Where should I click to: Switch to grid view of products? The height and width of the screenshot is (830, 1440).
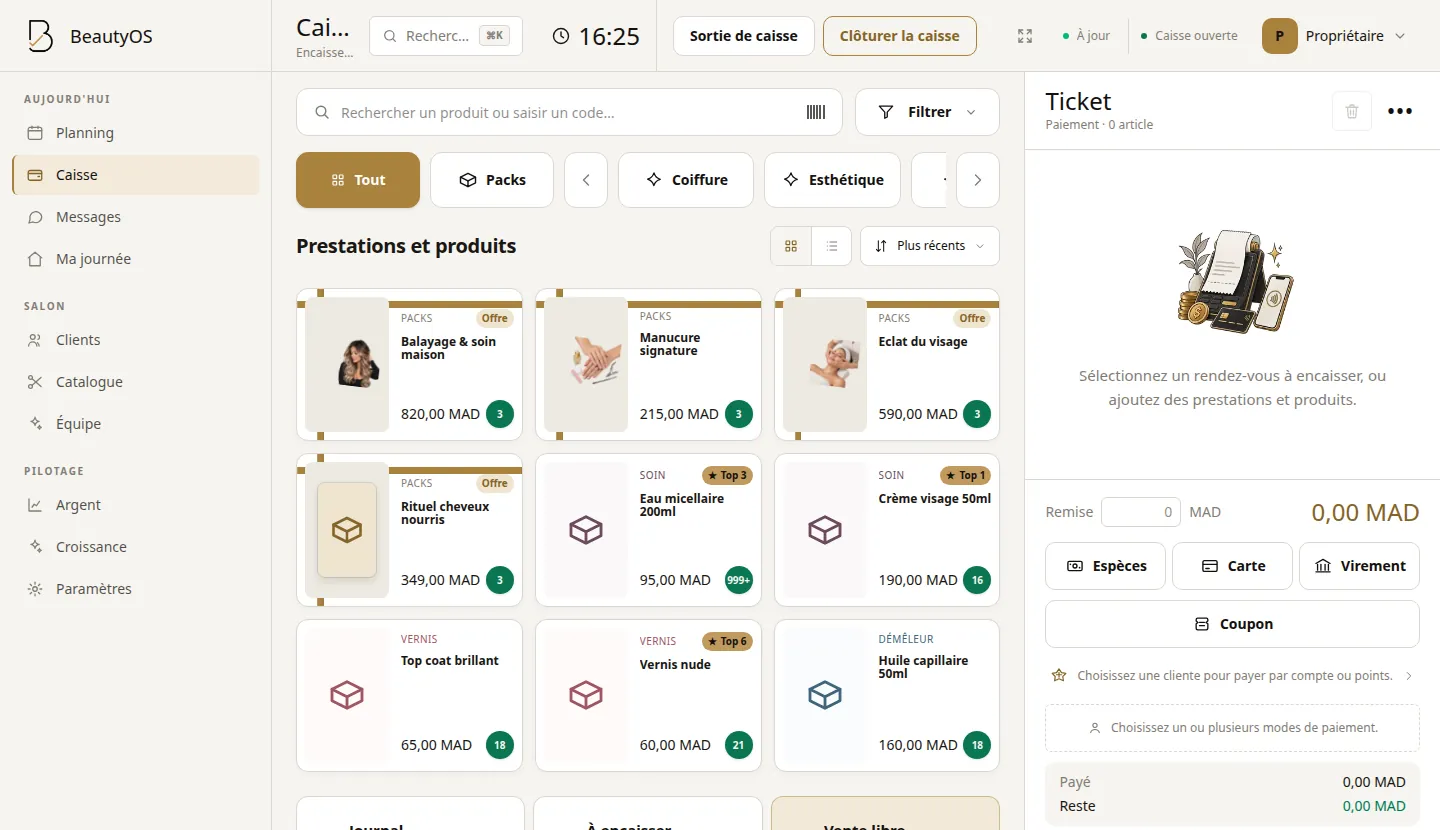pyautogui.click(x=791, y=246)
